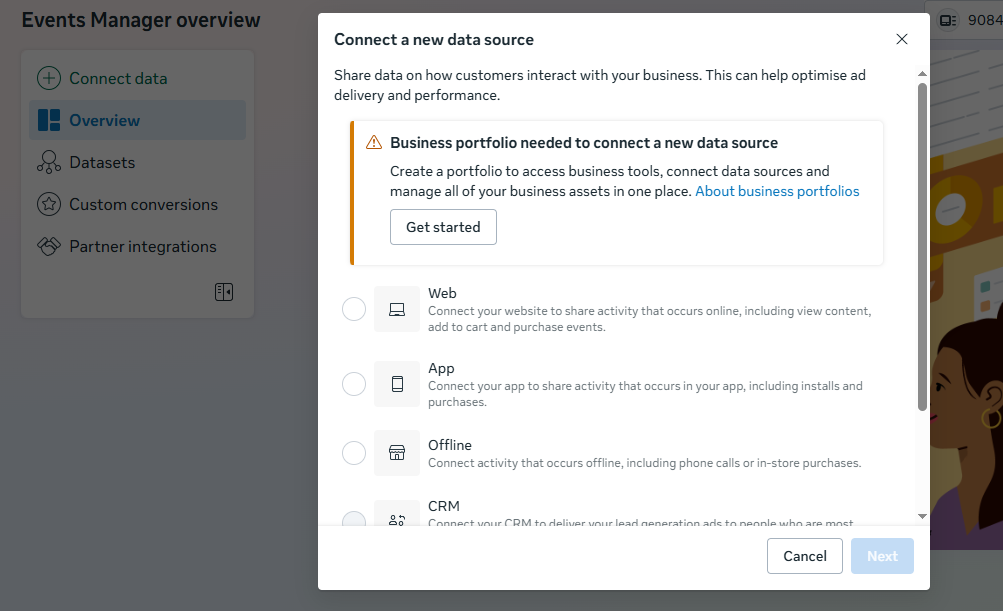This screenshot has height=611, width=1003.
Task: Select the Offline radio button
Action: tap(354, 453)
